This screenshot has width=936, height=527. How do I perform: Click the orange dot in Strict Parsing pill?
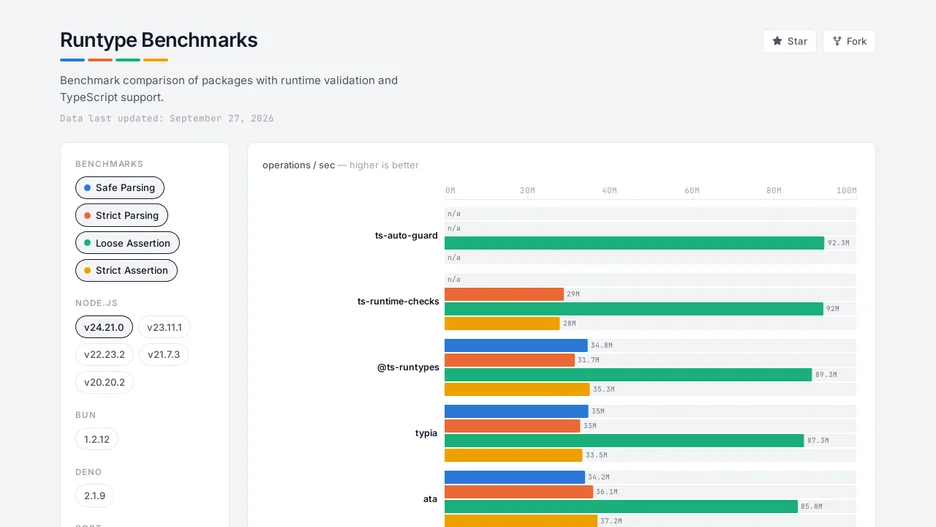pyautogui.click(x=87, y=215)
